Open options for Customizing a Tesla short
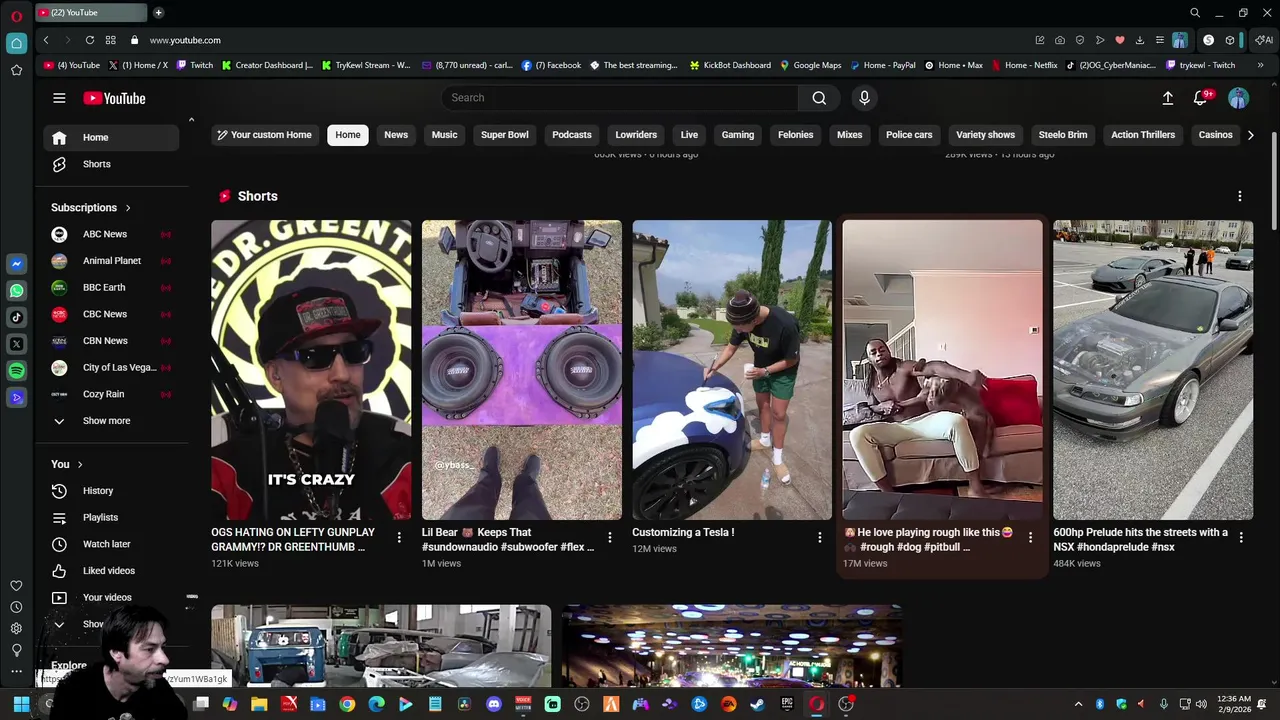The width and height of the screenshot is (1280, 720). 820,538
